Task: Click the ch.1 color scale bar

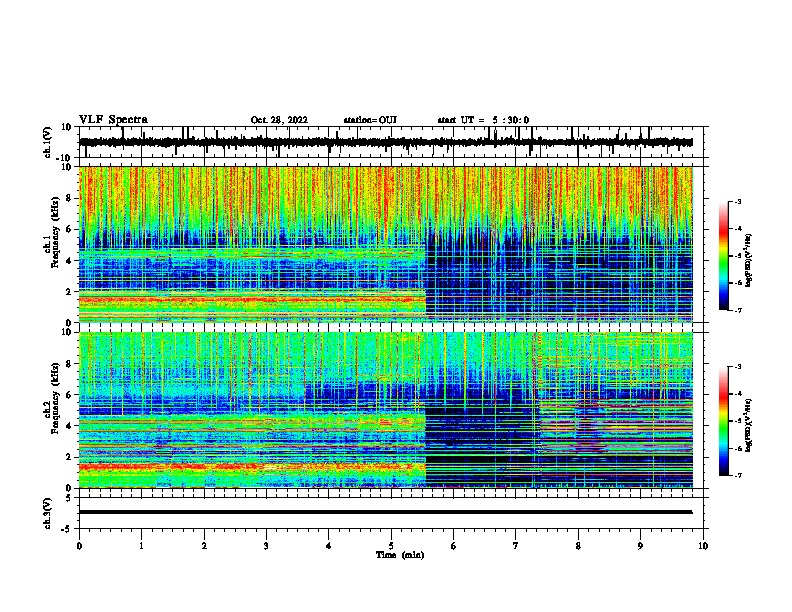Action: [x=724, y=256]
